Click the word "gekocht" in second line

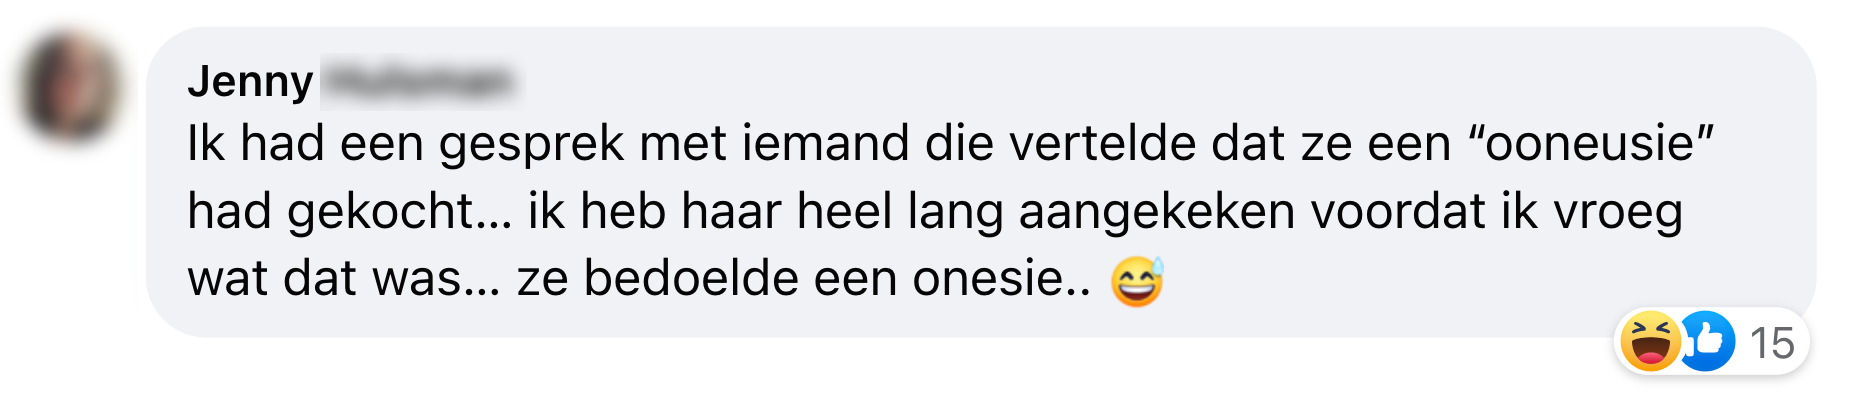click(x=380, y=212)
